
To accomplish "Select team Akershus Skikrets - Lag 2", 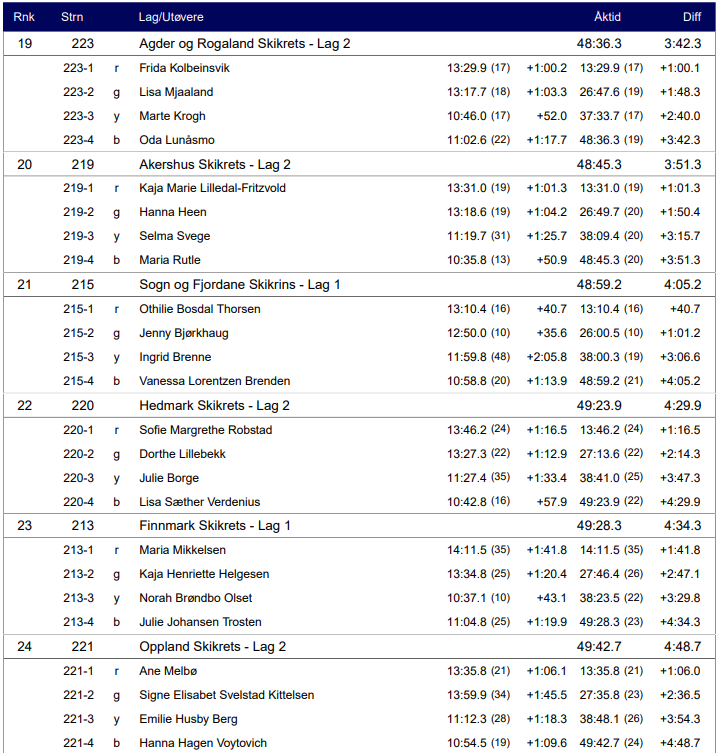I will [x=214, y=164].
